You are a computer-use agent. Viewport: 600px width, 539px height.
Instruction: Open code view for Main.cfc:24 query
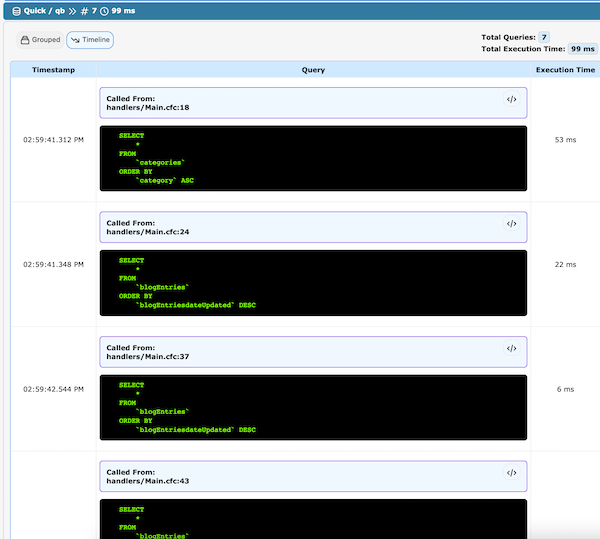511,224
